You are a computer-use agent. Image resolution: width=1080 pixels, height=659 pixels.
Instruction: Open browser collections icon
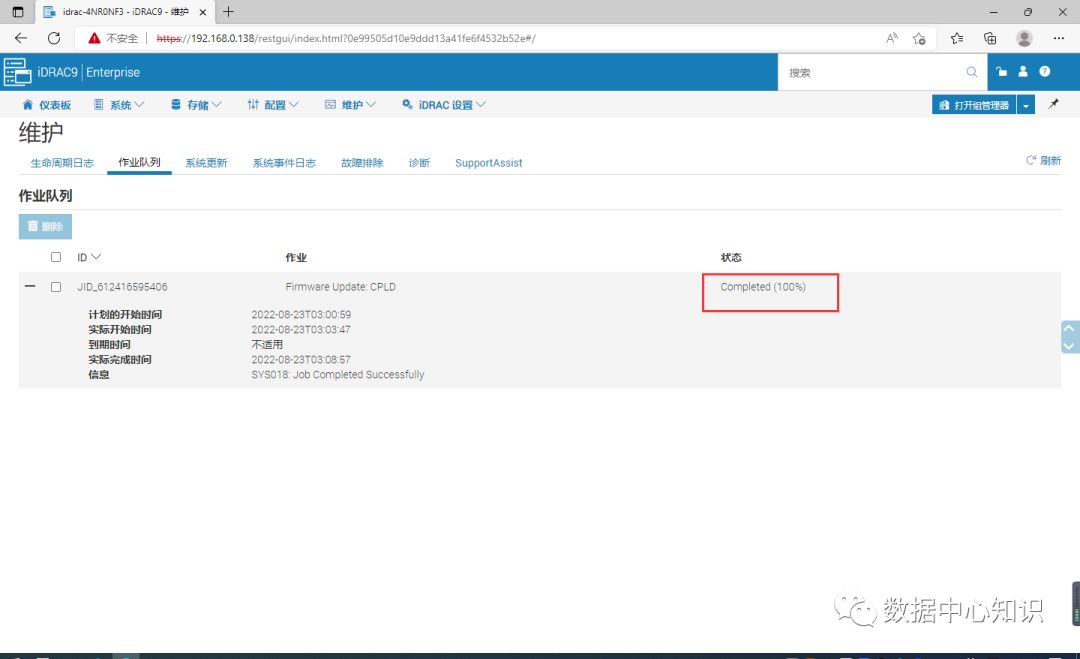(990, 39)
